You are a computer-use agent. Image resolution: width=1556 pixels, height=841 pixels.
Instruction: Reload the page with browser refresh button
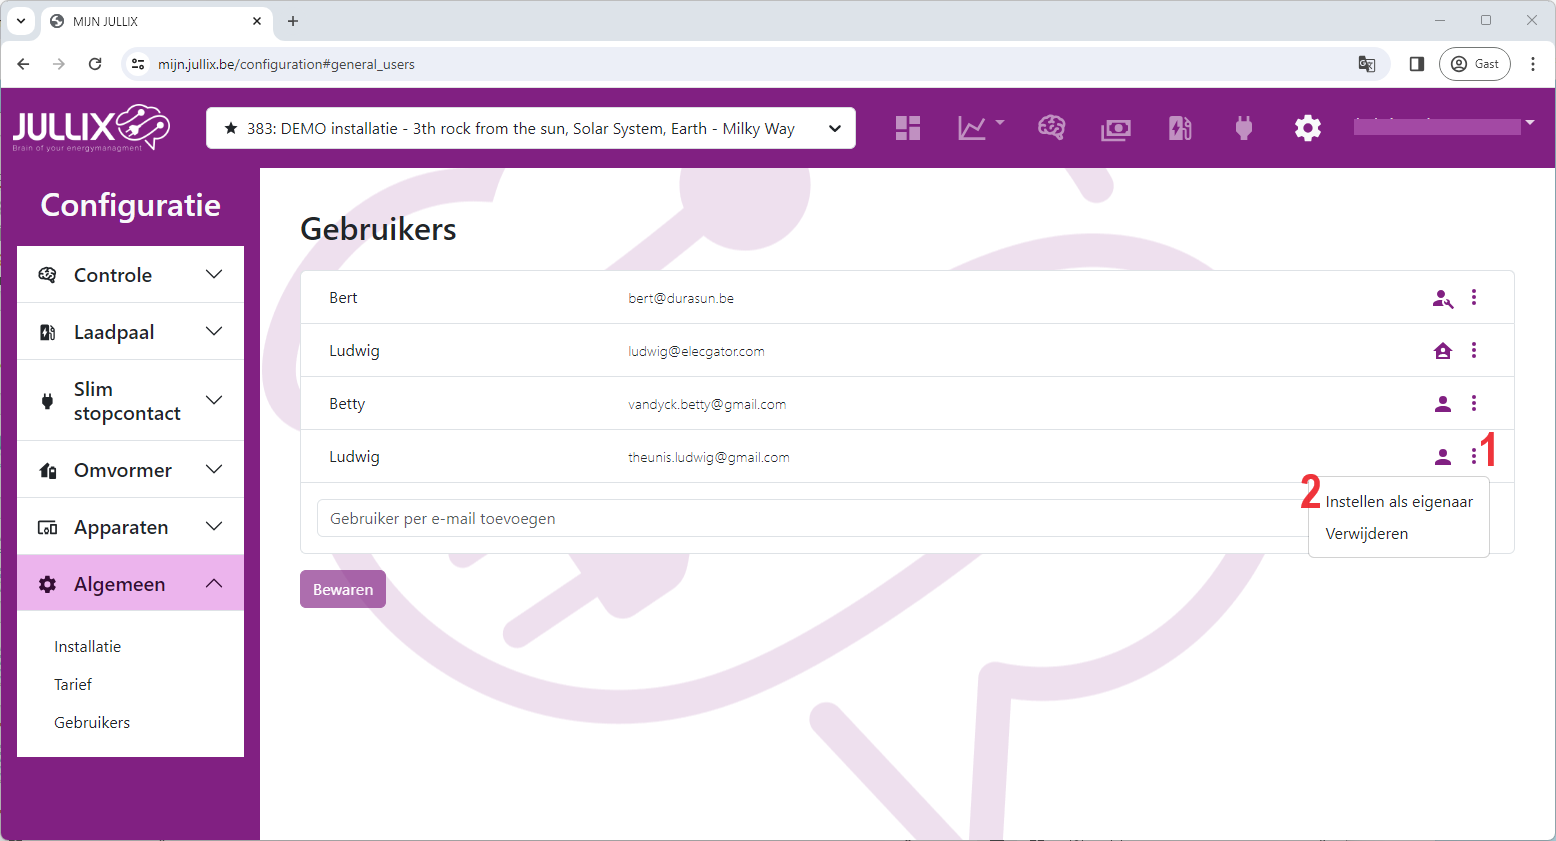tap(95, 64)
